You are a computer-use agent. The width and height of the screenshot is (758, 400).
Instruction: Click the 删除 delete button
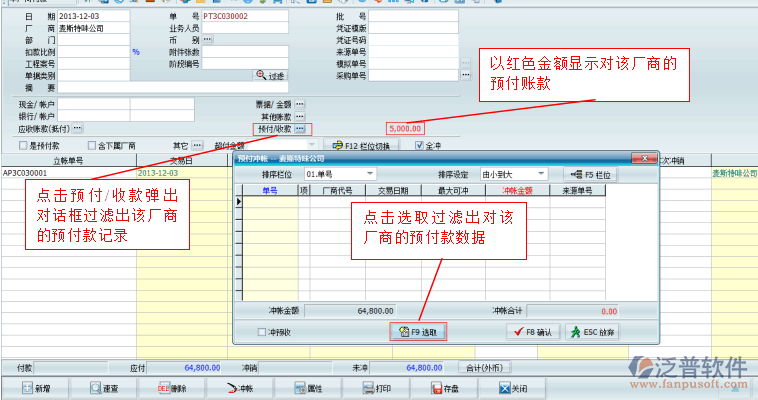coord(172,388)
